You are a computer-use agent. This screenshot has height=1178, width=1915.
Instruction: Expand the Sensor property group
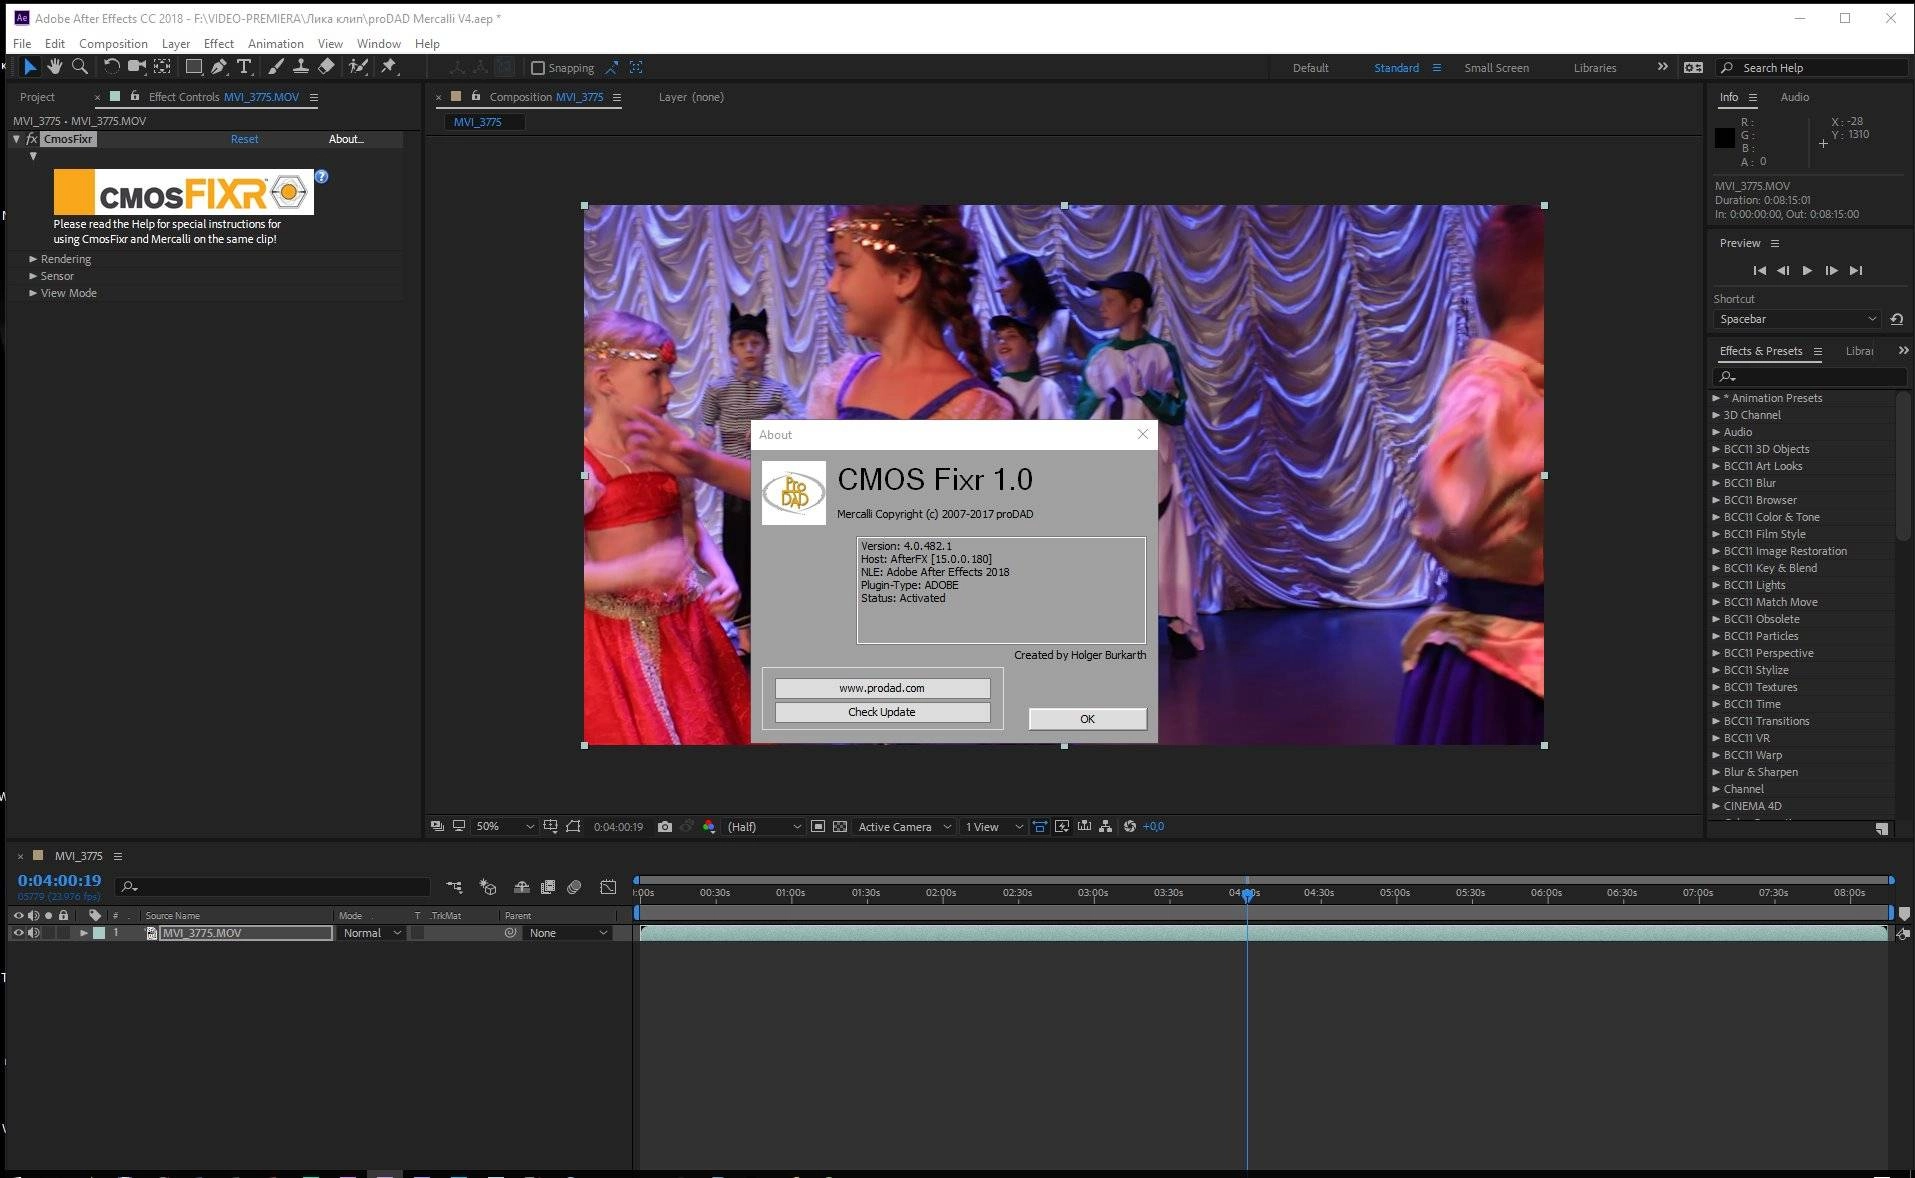(x=33, y=276)
